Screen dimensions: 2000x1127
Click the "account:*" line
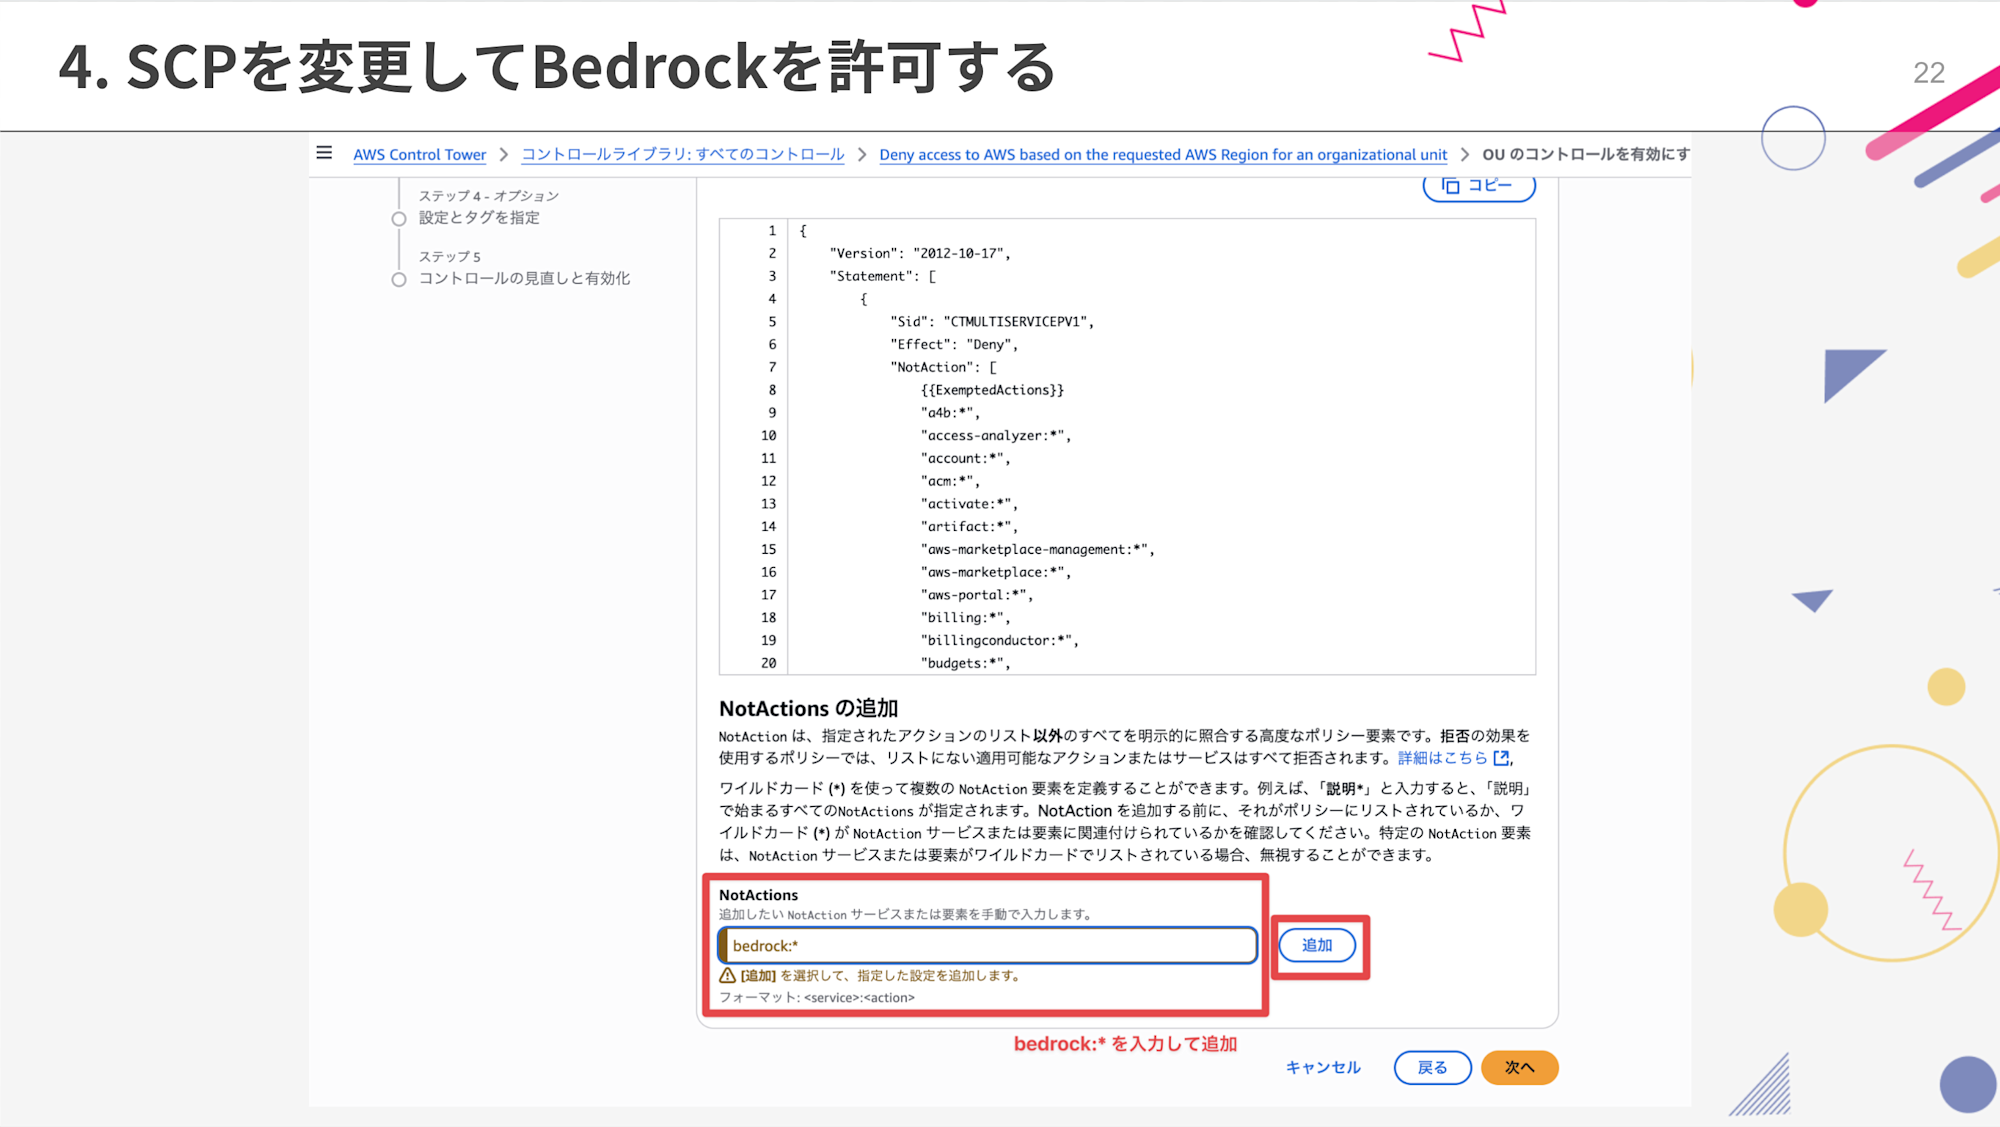966,458
